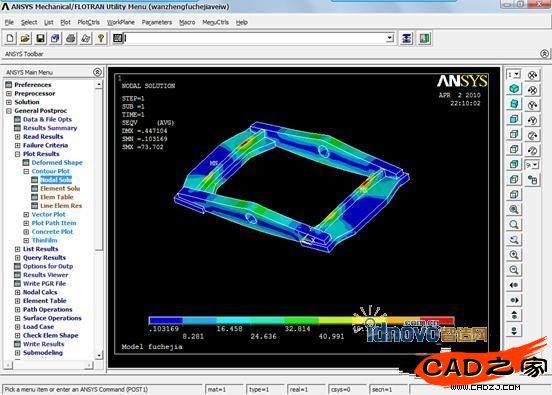Click the Fit View magnifier icon
The image size is (552, 395).
(514, 209)
